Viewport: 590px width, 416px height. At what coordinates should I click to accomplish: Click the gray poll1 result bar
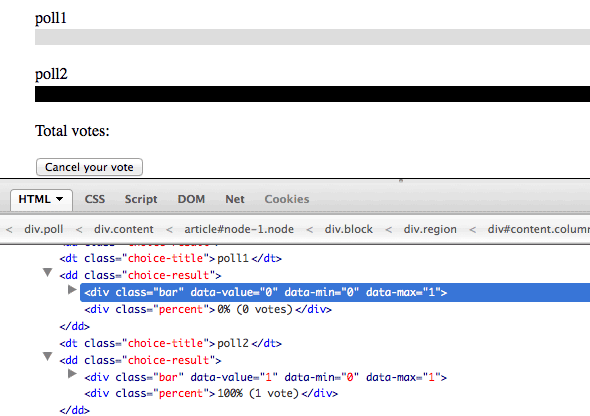click(312, 37)
